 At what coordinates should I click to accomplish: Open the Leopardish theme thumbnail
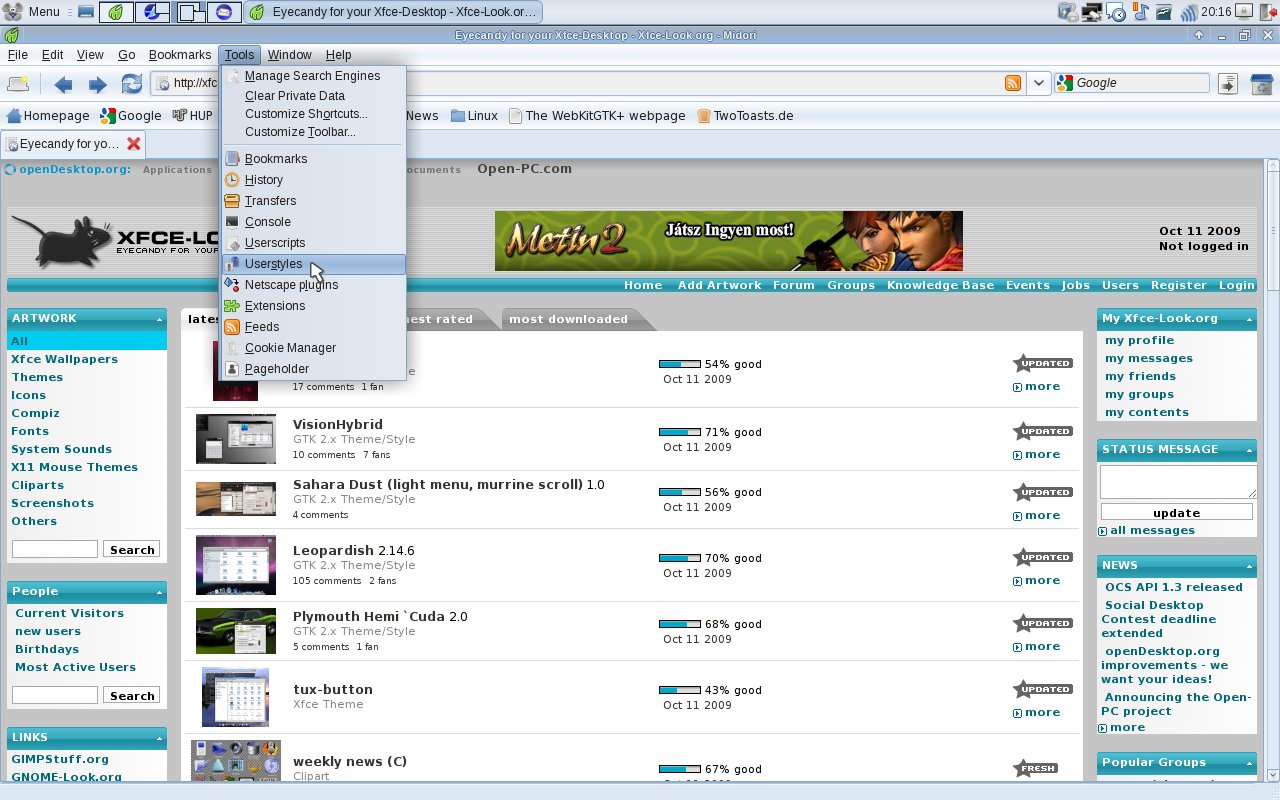click(x=236, y=565)
